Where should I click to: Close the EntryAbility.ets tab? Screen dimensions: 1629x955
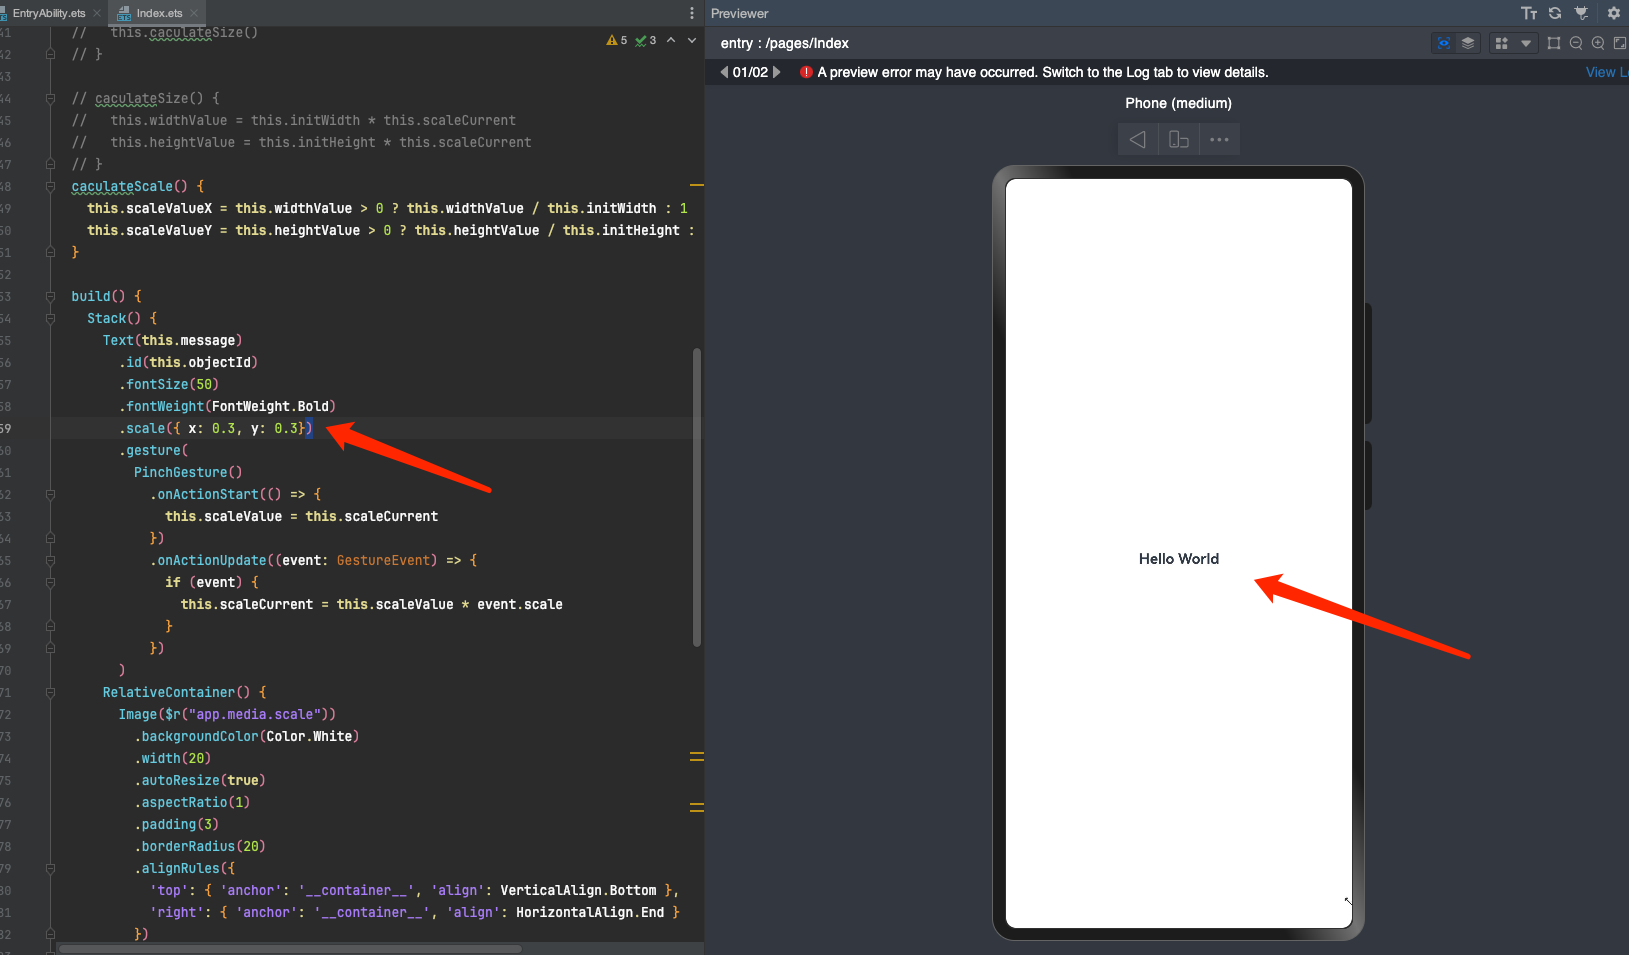coord(97,13)
